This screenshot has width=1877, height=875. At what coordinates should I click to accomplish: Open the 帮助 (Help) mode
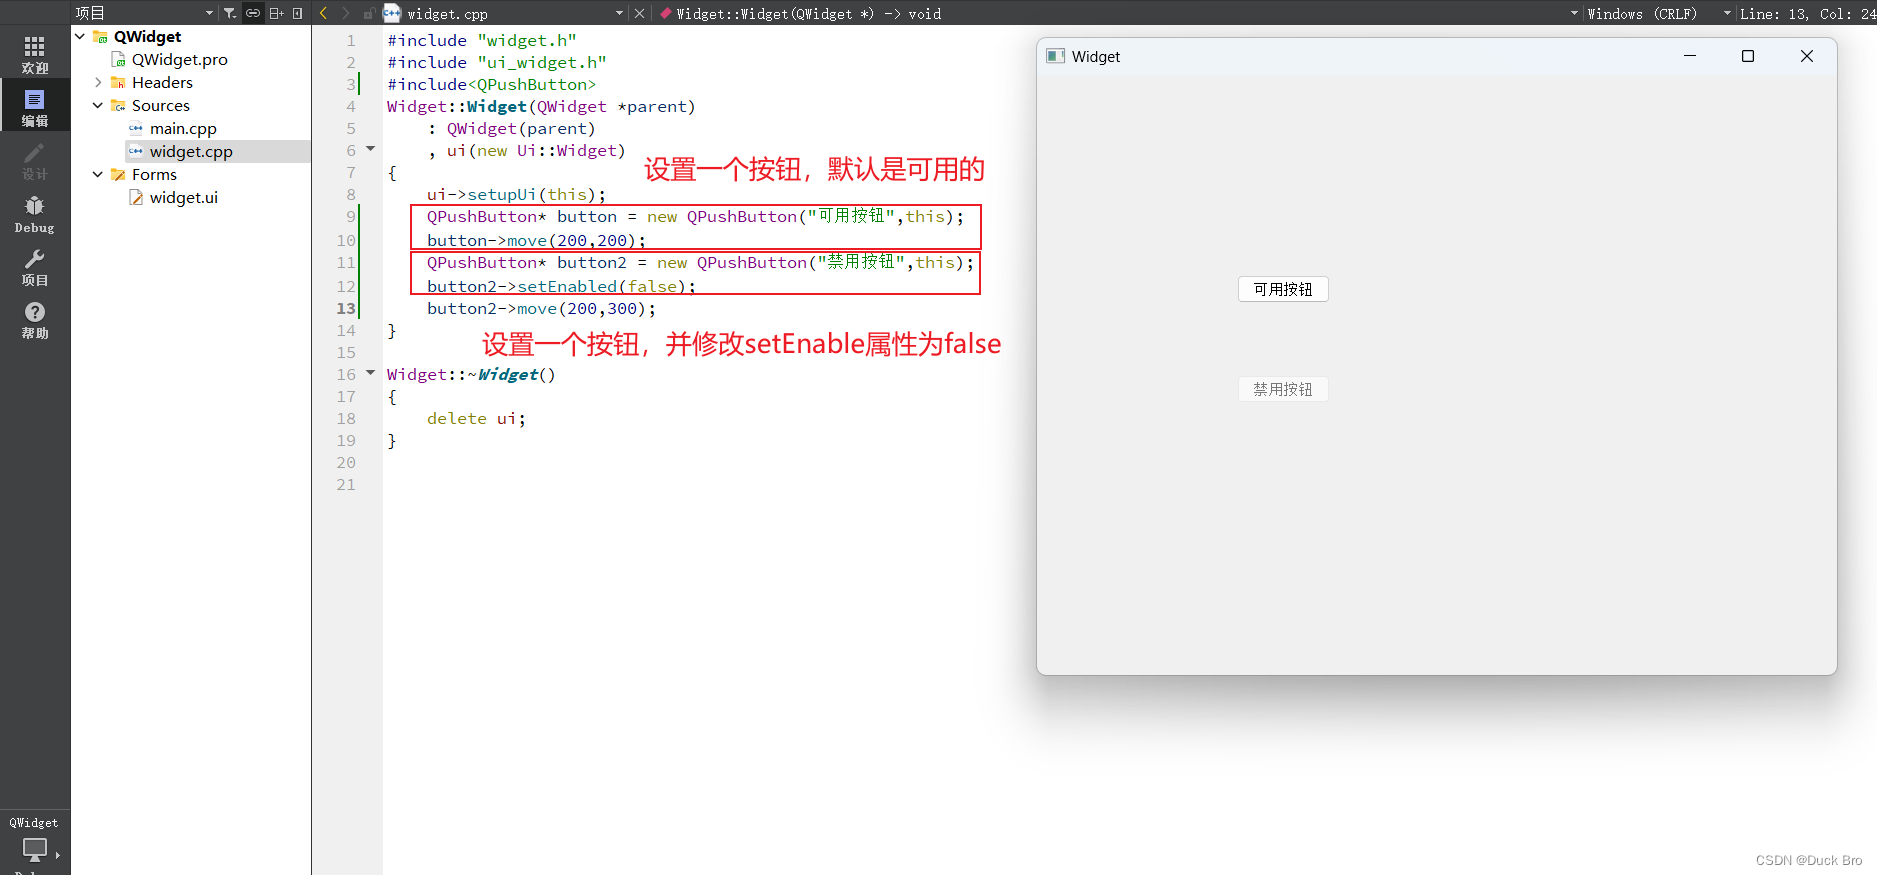[35, 319]
